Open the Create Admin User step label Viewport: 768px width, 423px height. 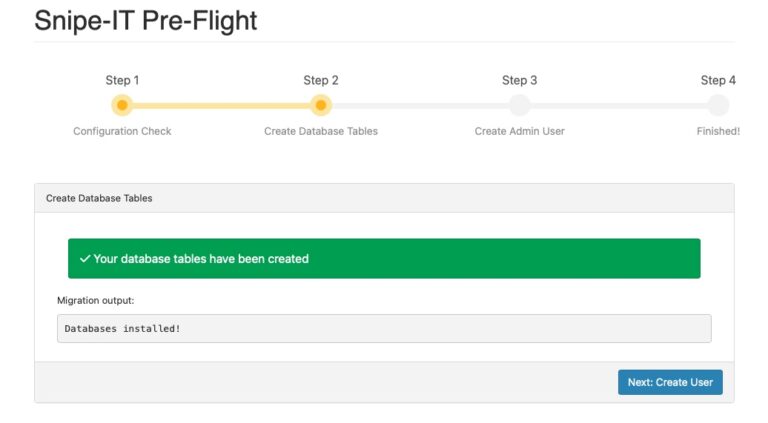[519, 131]
